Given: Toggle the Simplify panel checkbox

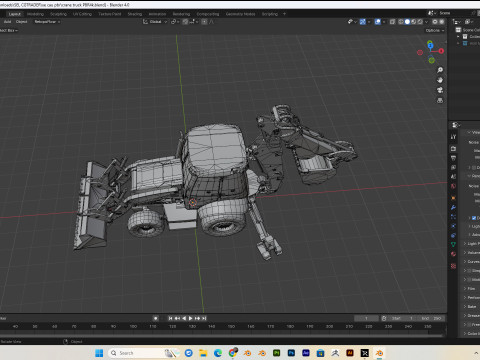Looking at the screenshot, I should [470, 270].
